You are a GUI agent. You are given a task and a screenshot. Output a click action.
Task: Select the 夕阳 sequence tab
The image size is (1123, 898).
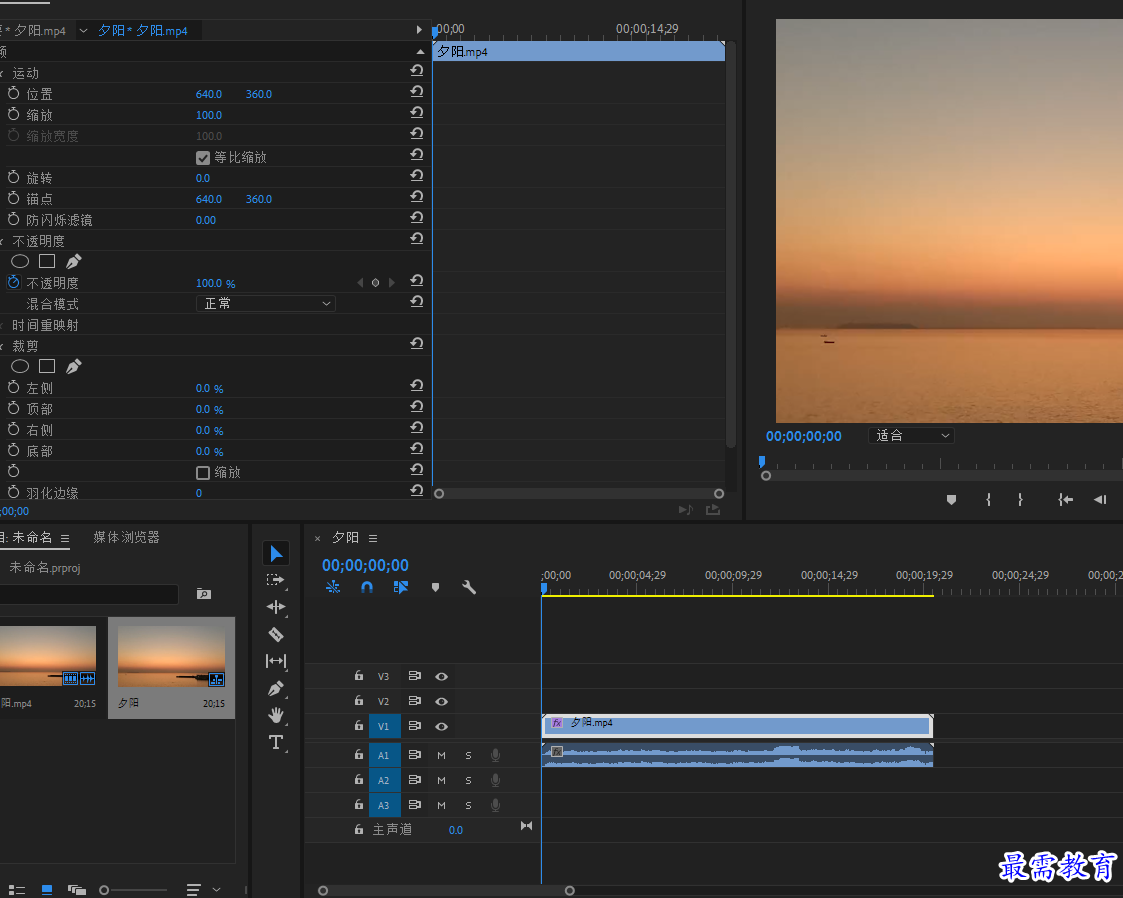[345, 537]
